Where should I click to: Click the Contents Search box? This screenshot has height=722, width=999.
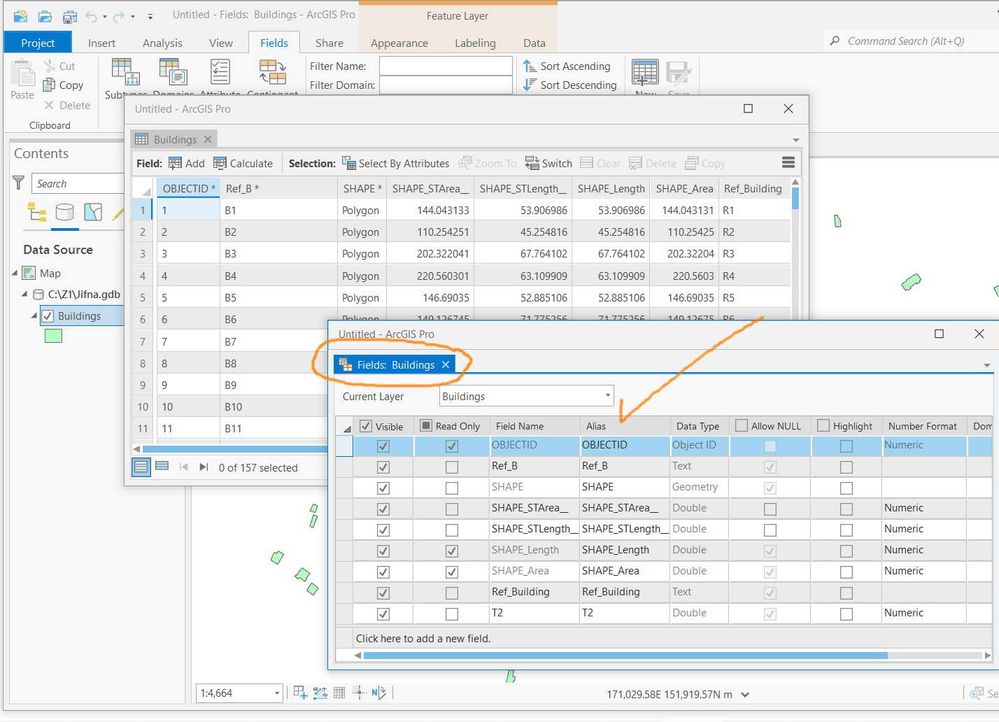click(78, 184)
